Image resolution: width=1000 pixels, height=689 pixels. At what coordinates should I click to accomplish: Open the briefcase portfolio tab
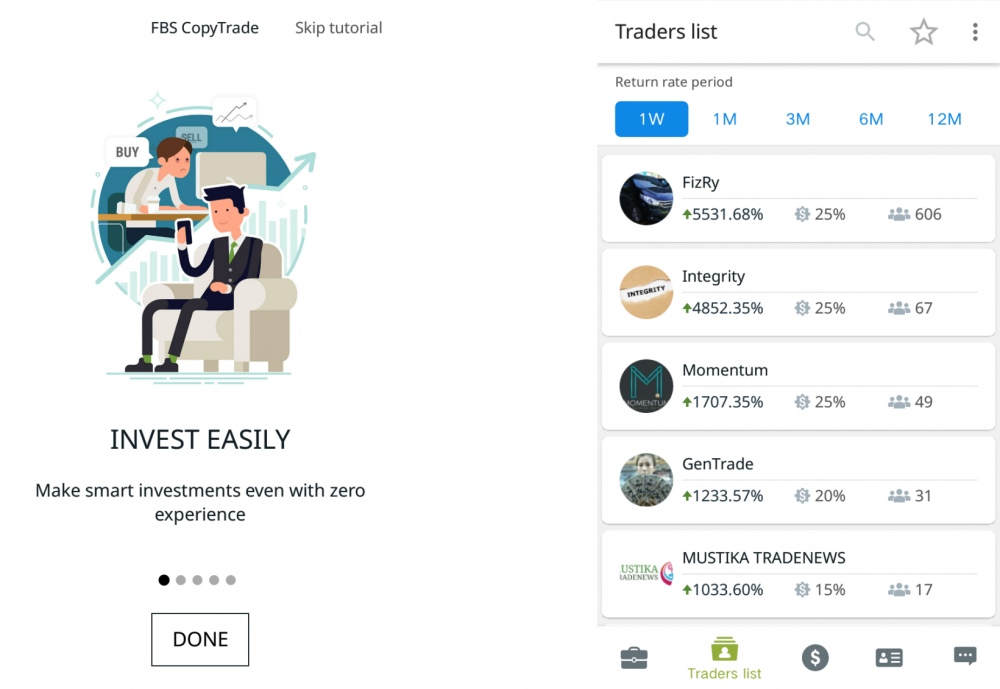(634, 658)
